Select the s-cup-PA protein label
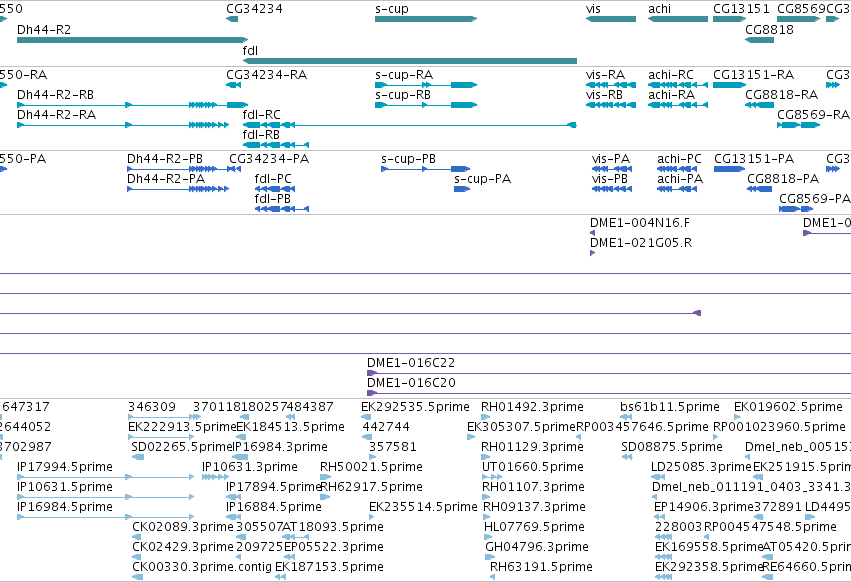Image resolution: width=851 pixels, height=582 pixels. pos(482,179)
